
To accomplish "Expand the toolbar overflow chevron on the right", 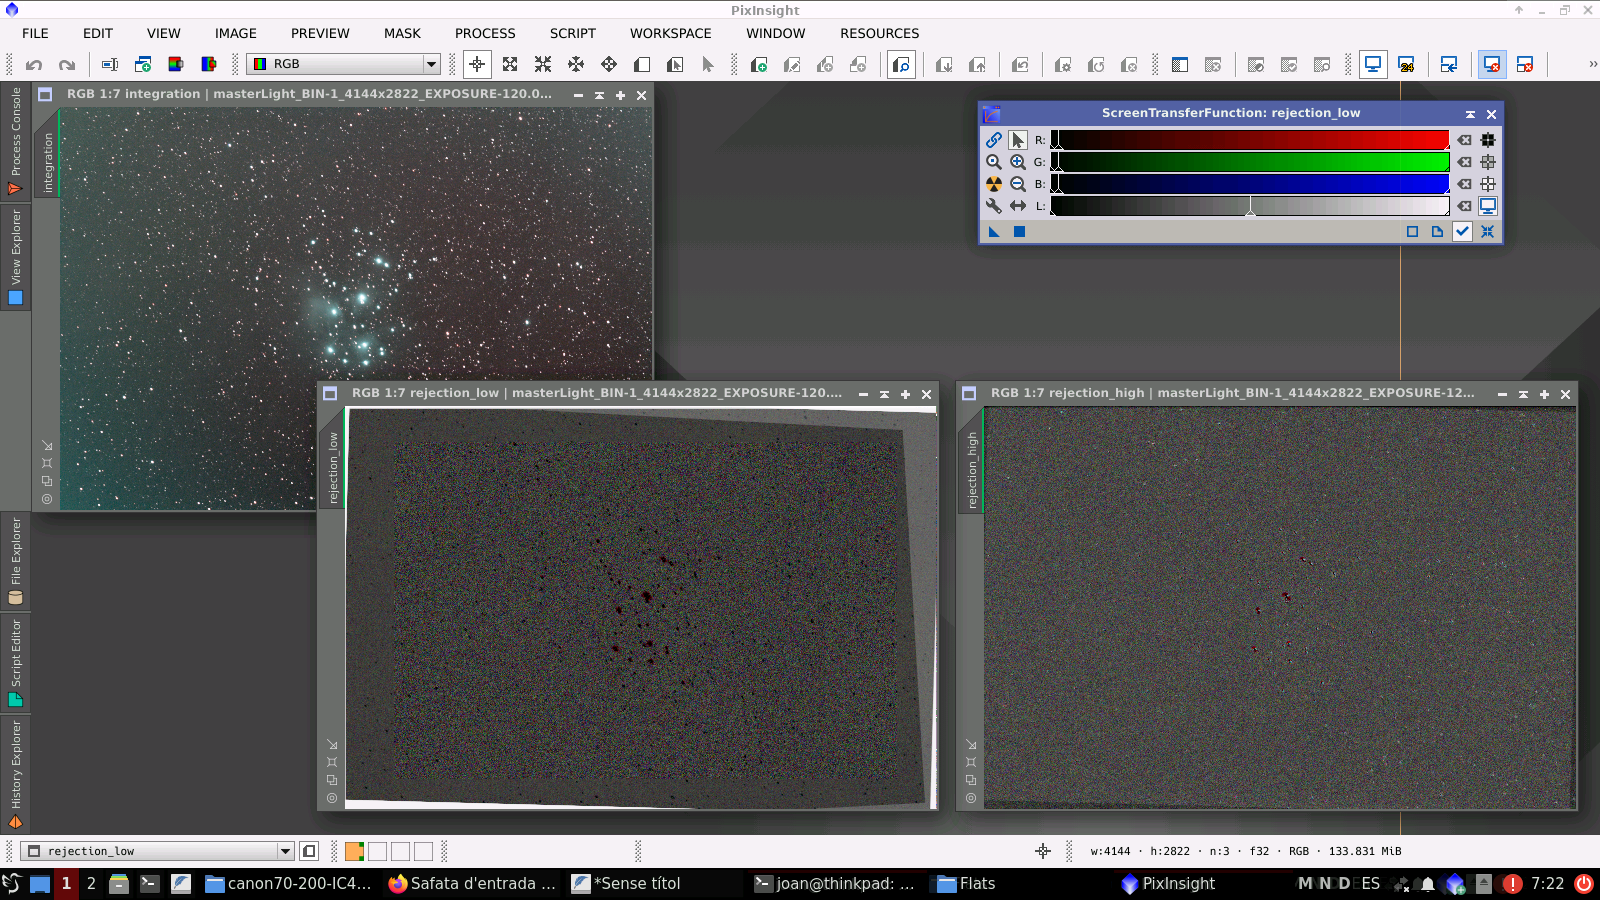I will point(1590,64).
